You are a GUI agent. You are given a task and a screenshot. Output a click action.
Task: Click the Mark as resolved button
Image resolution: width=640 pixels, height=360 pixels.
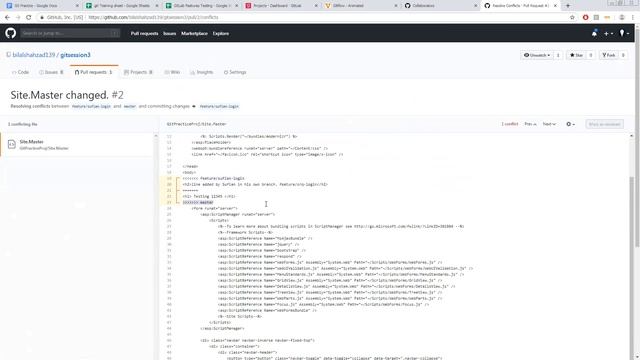pos(604,124)
